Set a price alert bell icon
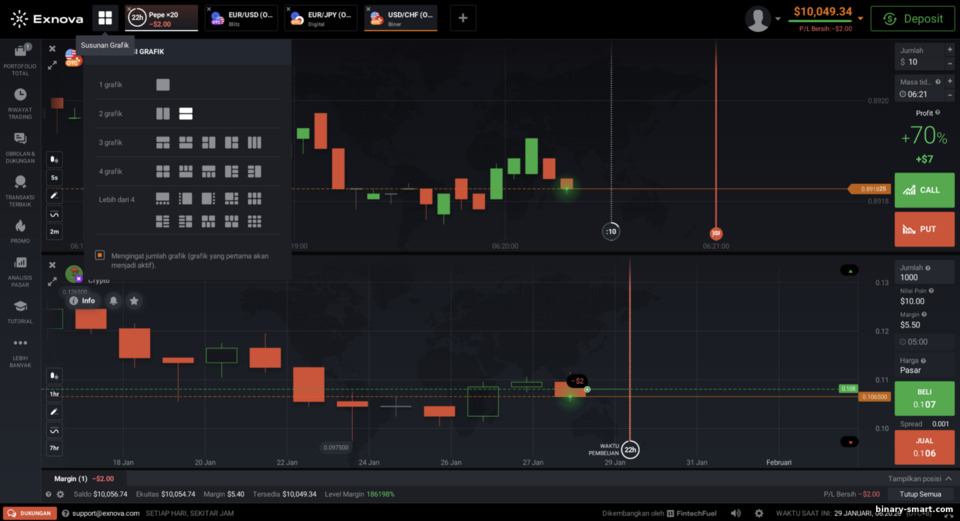The image size is (960, 521). click(x=113, y=301)
